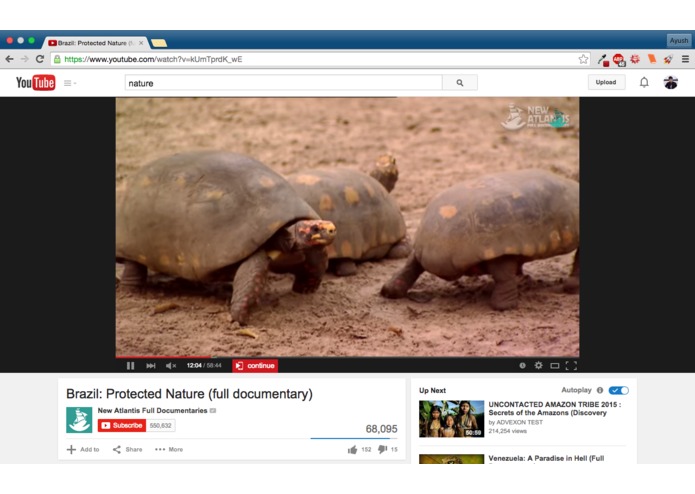Select the Brazil: Protected Nature tab

95,43
